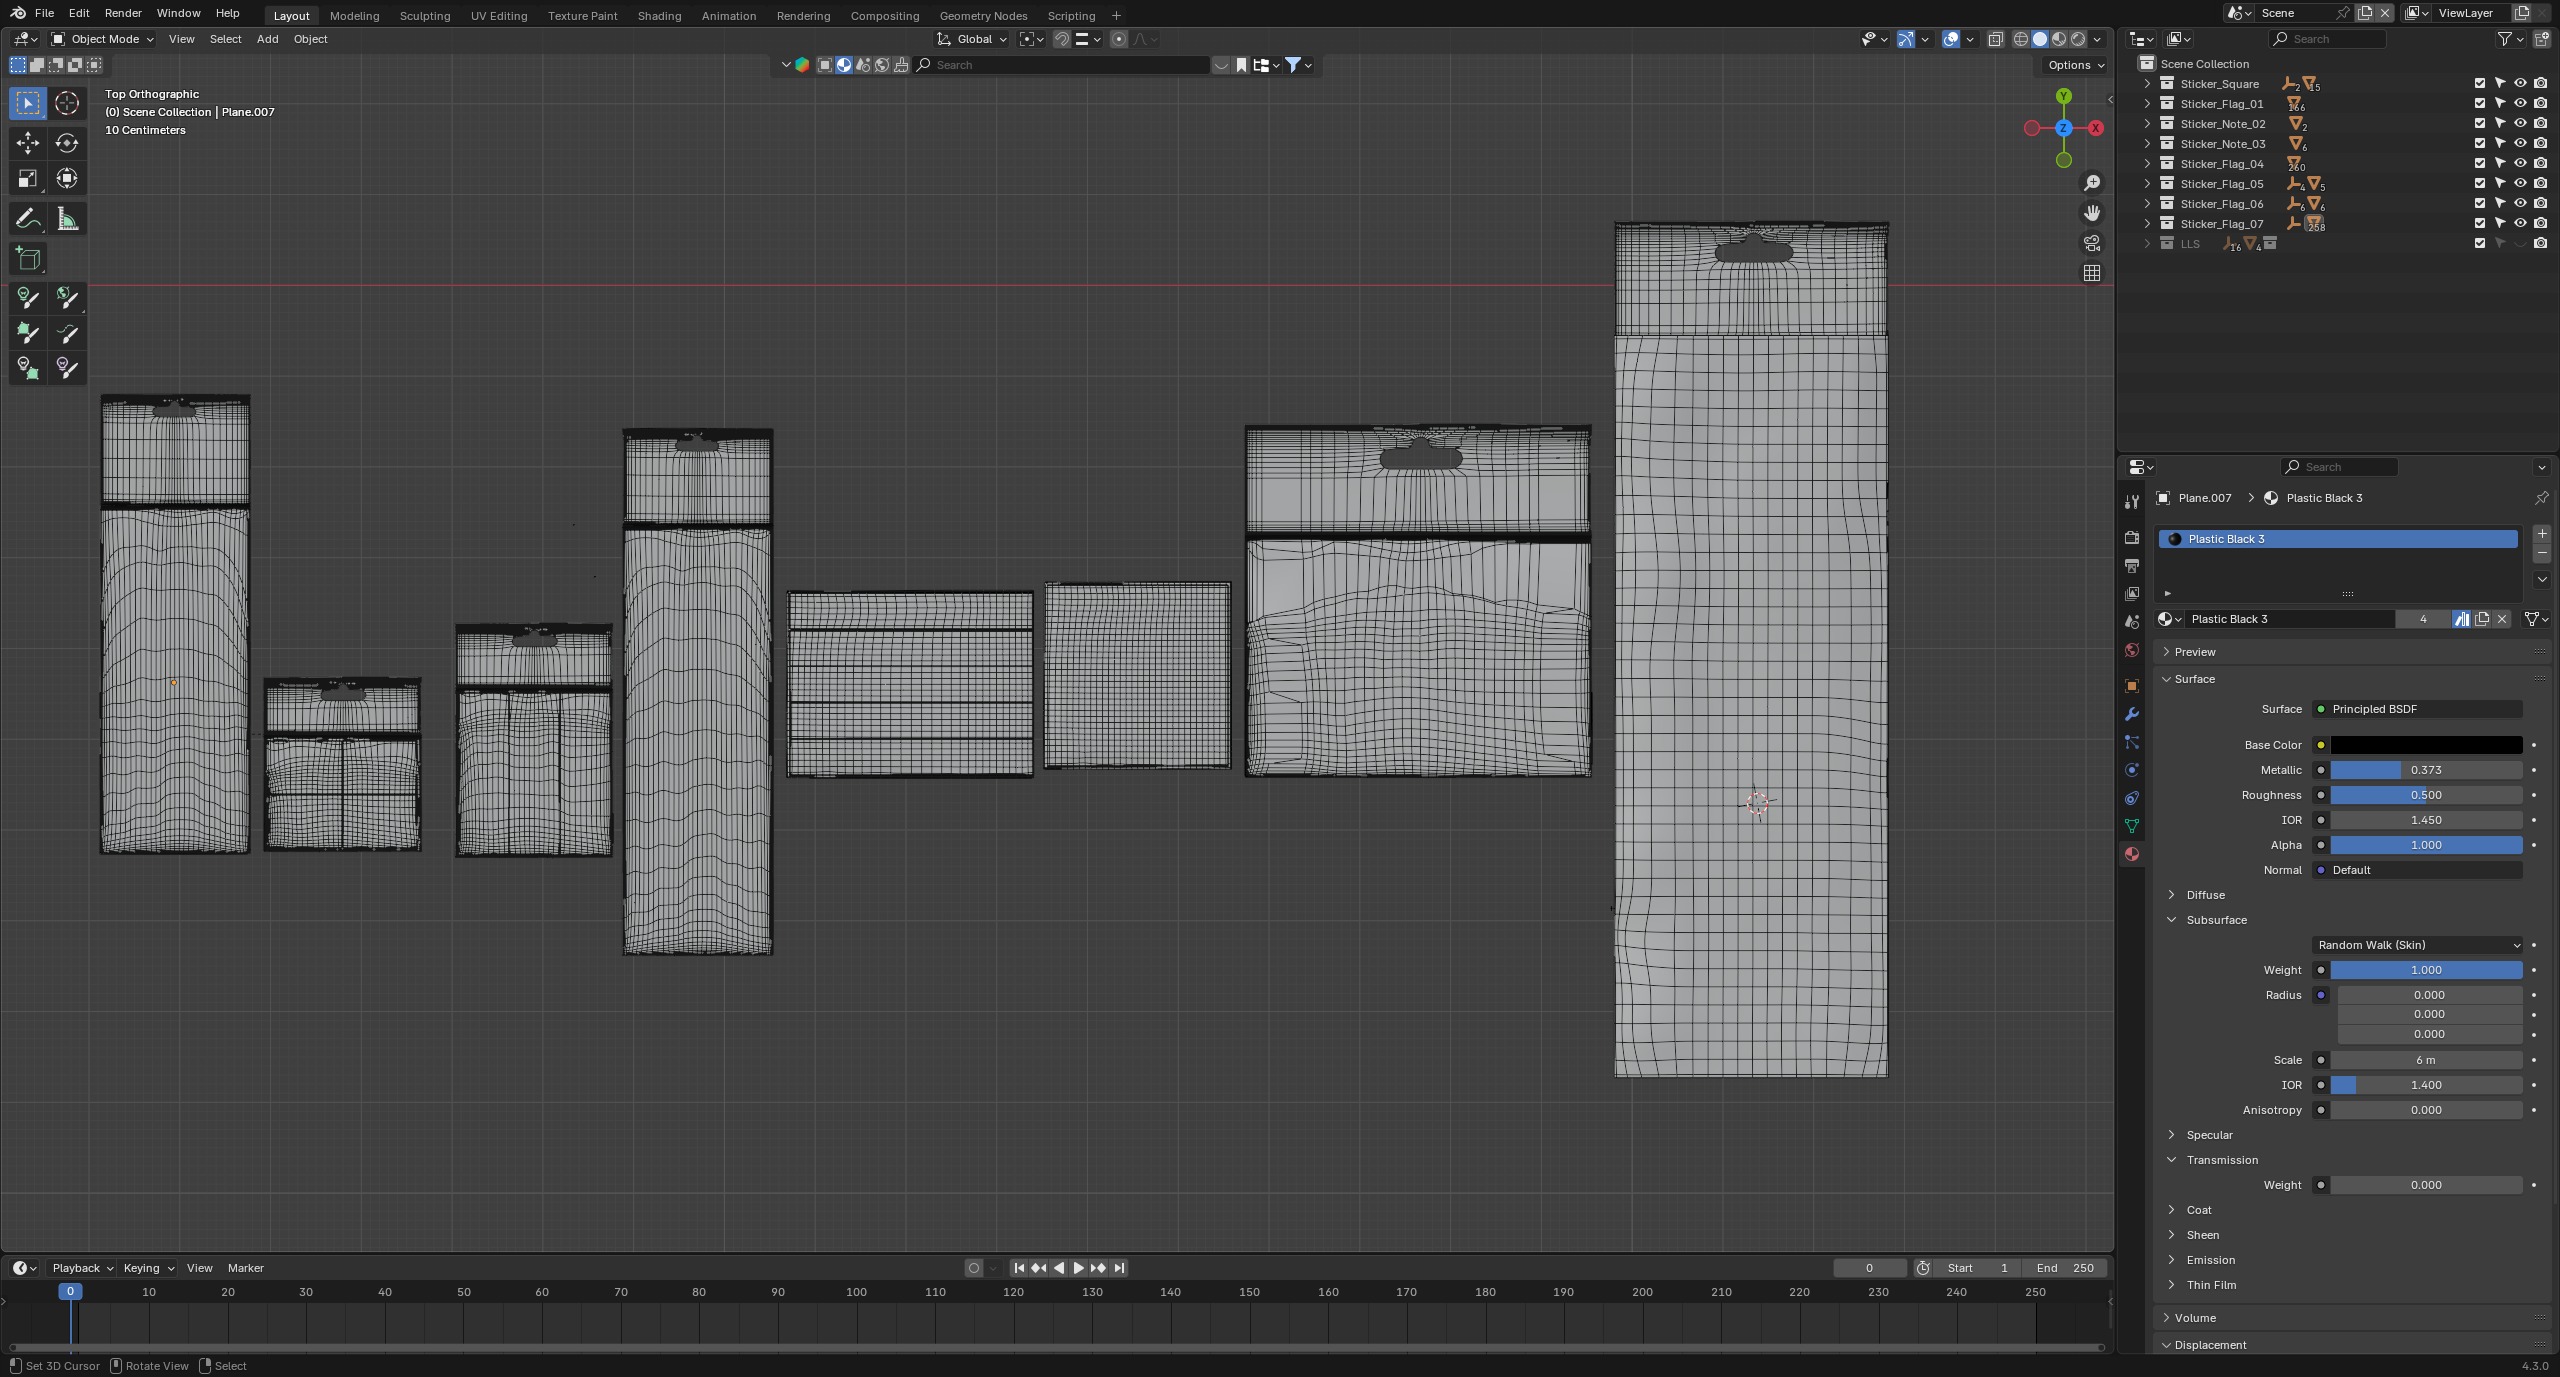Click the Metallic 0.373 slider
The height and width of the screenshot is (1377, 2560).
click(x=2426, y=770)
